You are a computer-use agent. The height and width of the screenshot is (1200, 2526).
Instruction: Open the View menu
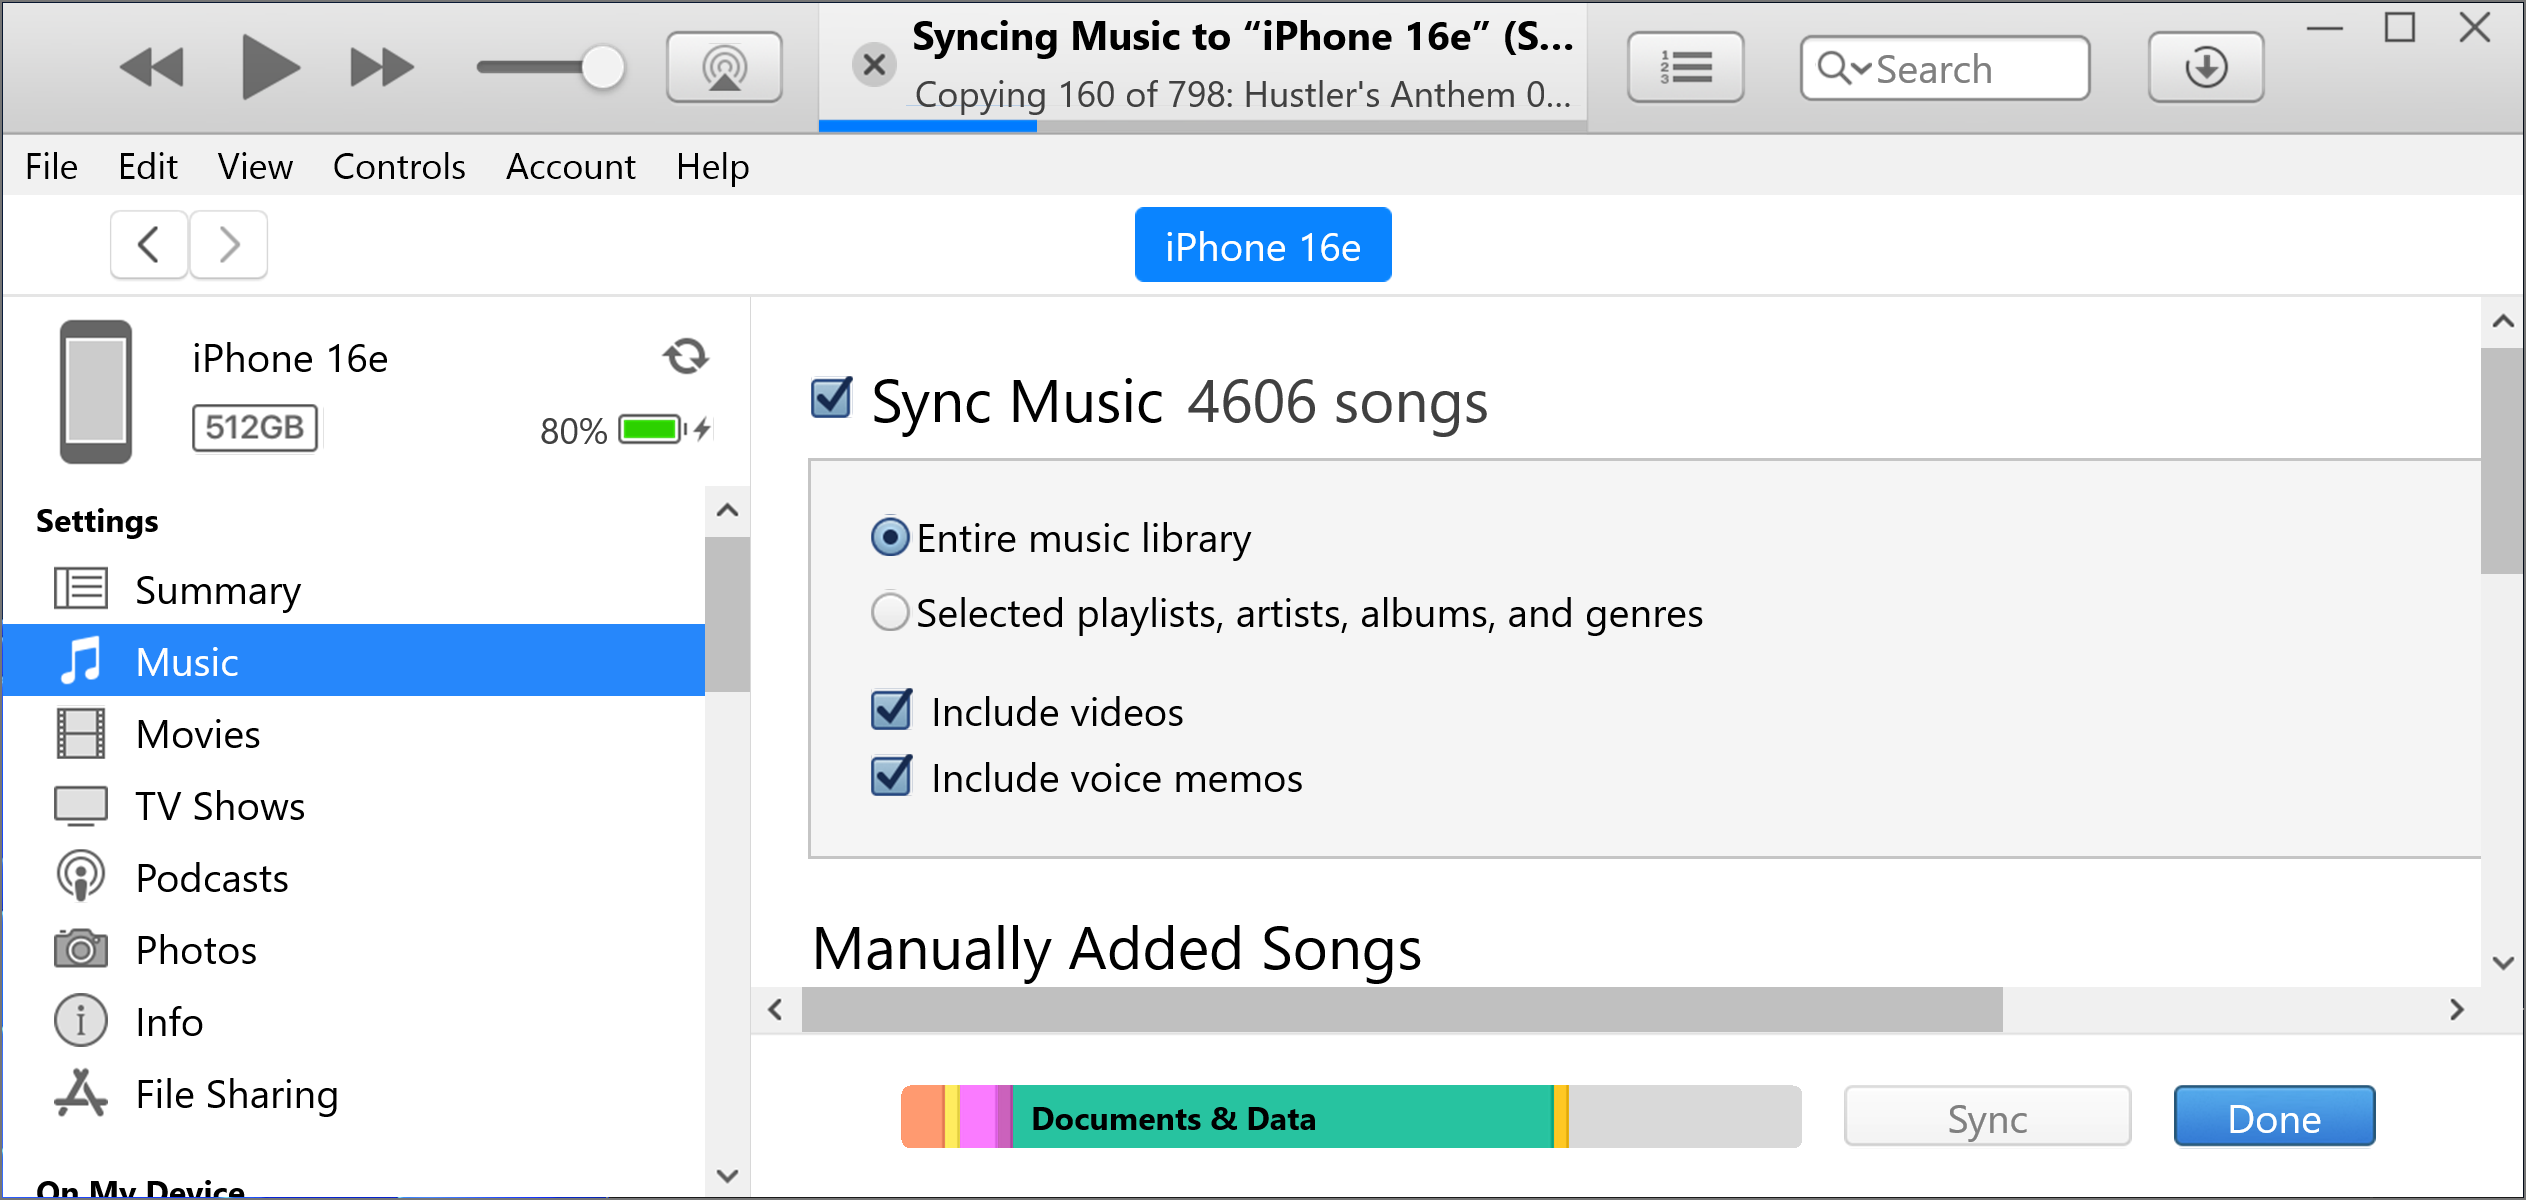tap(255, 166)
